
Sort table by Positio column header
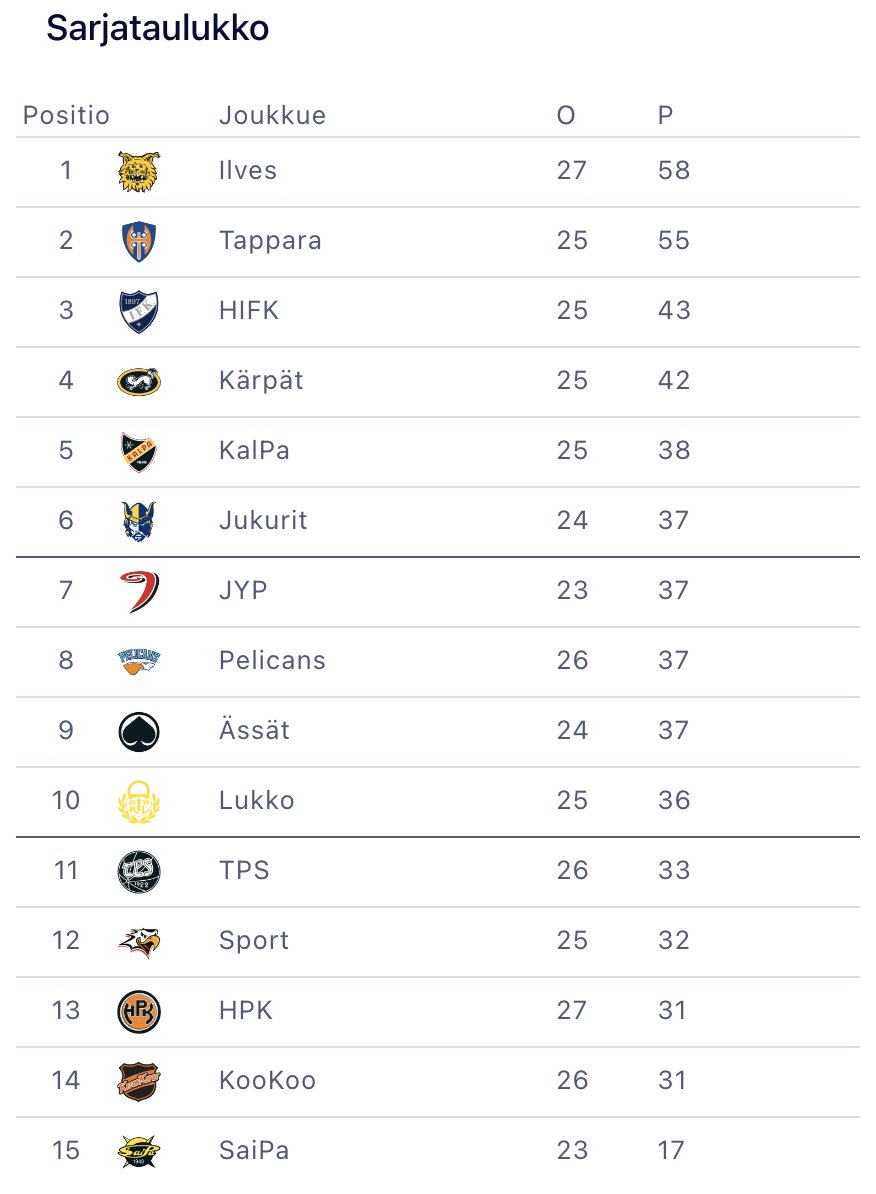pyautogui.click(x=66, y=116)
